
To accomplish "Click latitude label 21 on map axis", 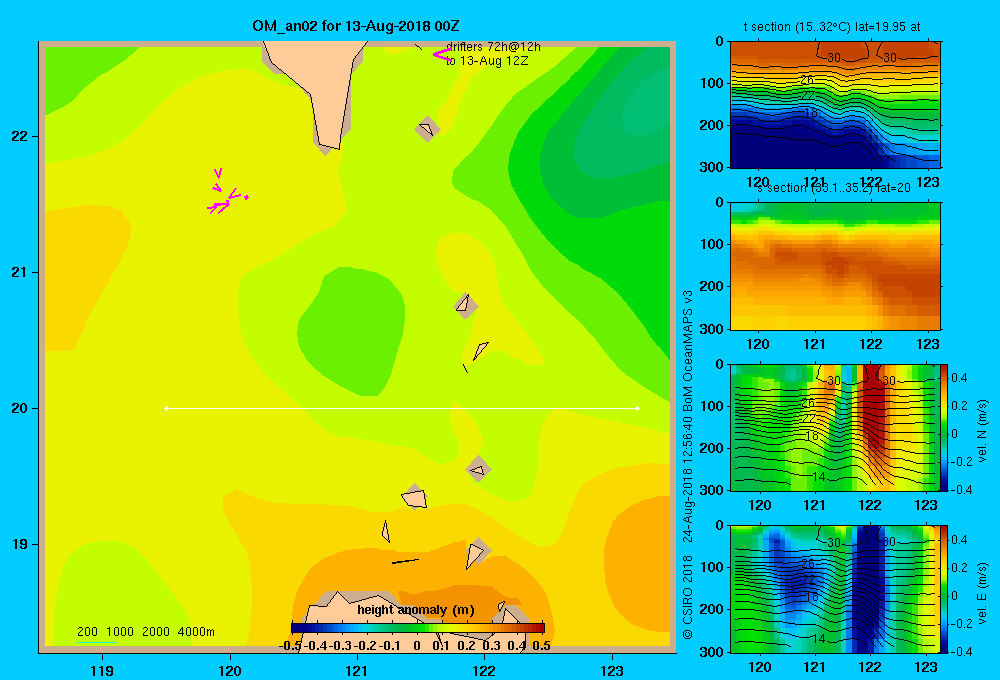I will (x=20, y=272).
